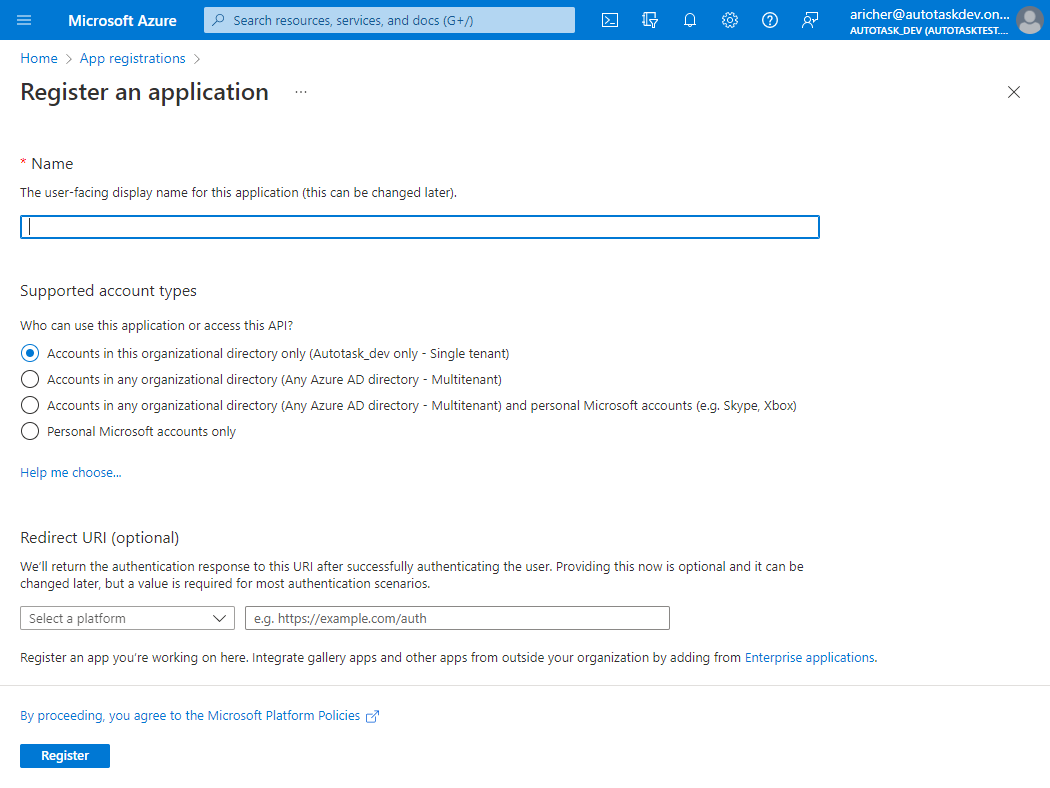Open the Feedback panel icon
The image size is (1050, 788).
[810, 20]
